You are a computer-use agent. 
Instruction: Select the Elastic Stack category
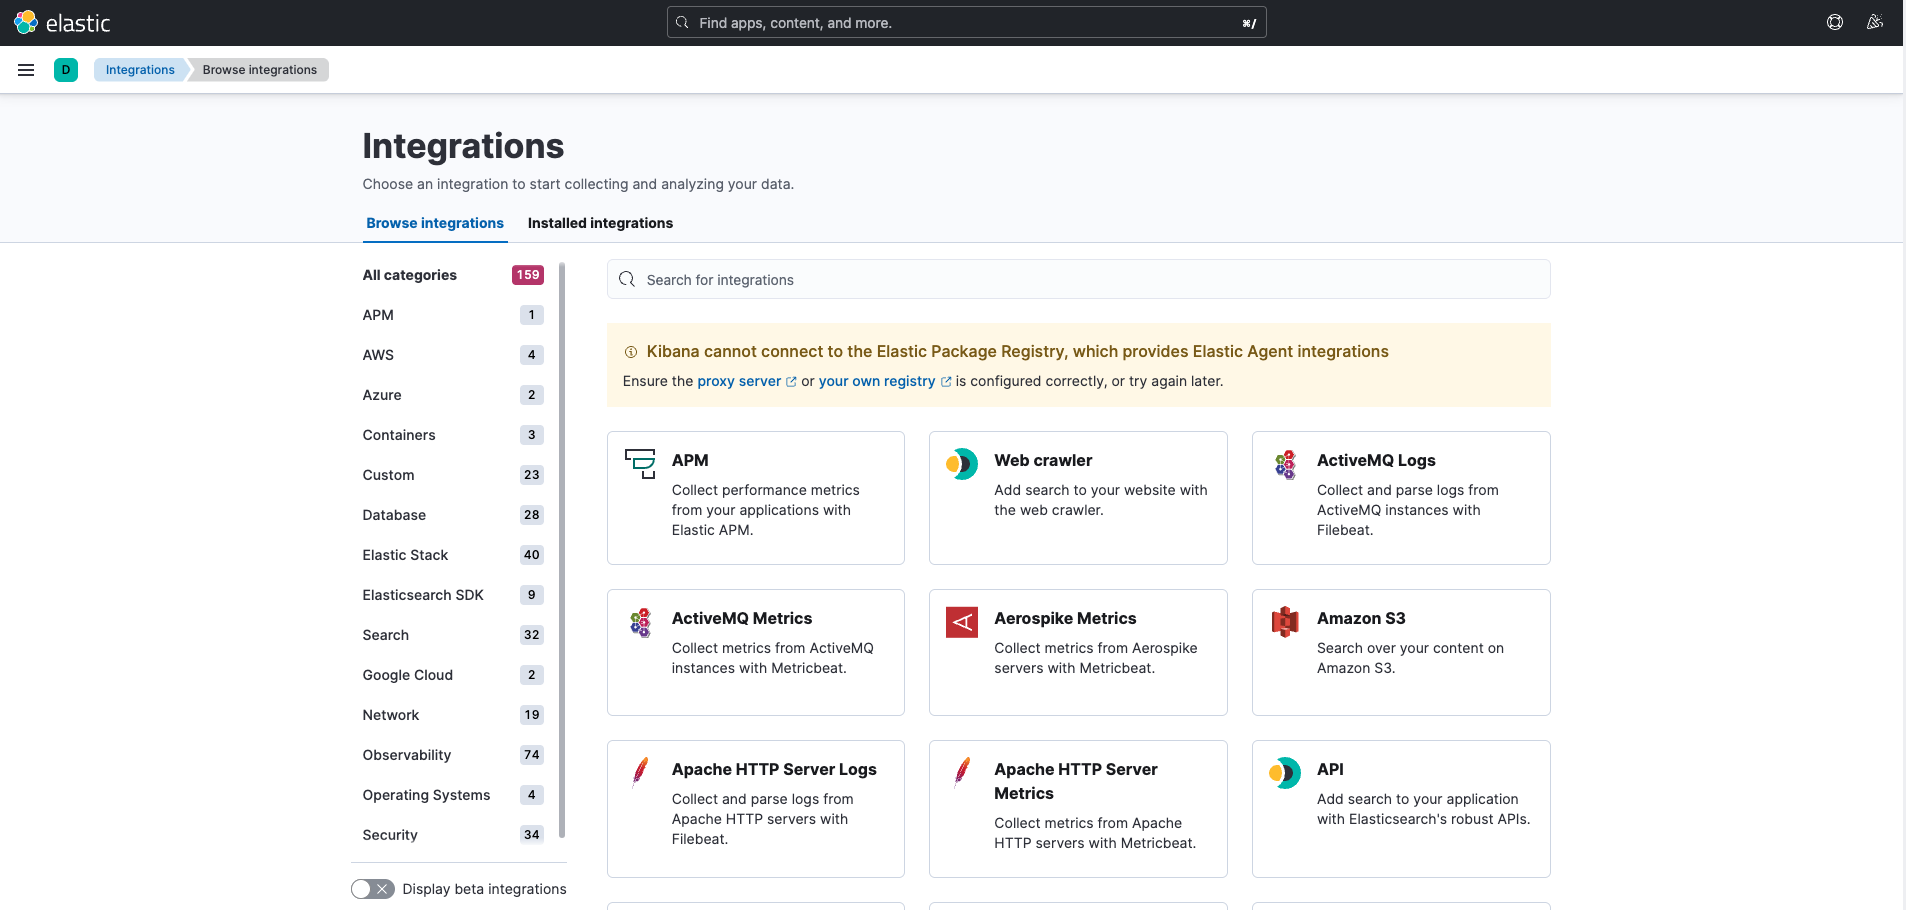(x=405, y=555)
